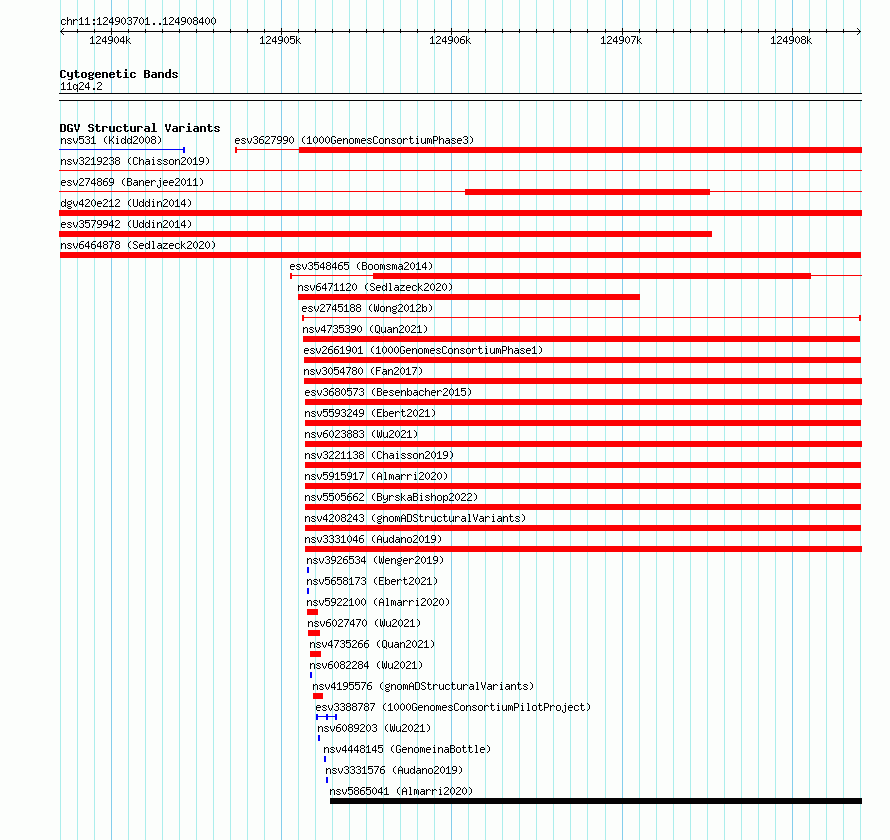Viewport: 890px width, 840px height.
Task: Click the black nsv5865041 variant bar
Action: click(596, 801)
